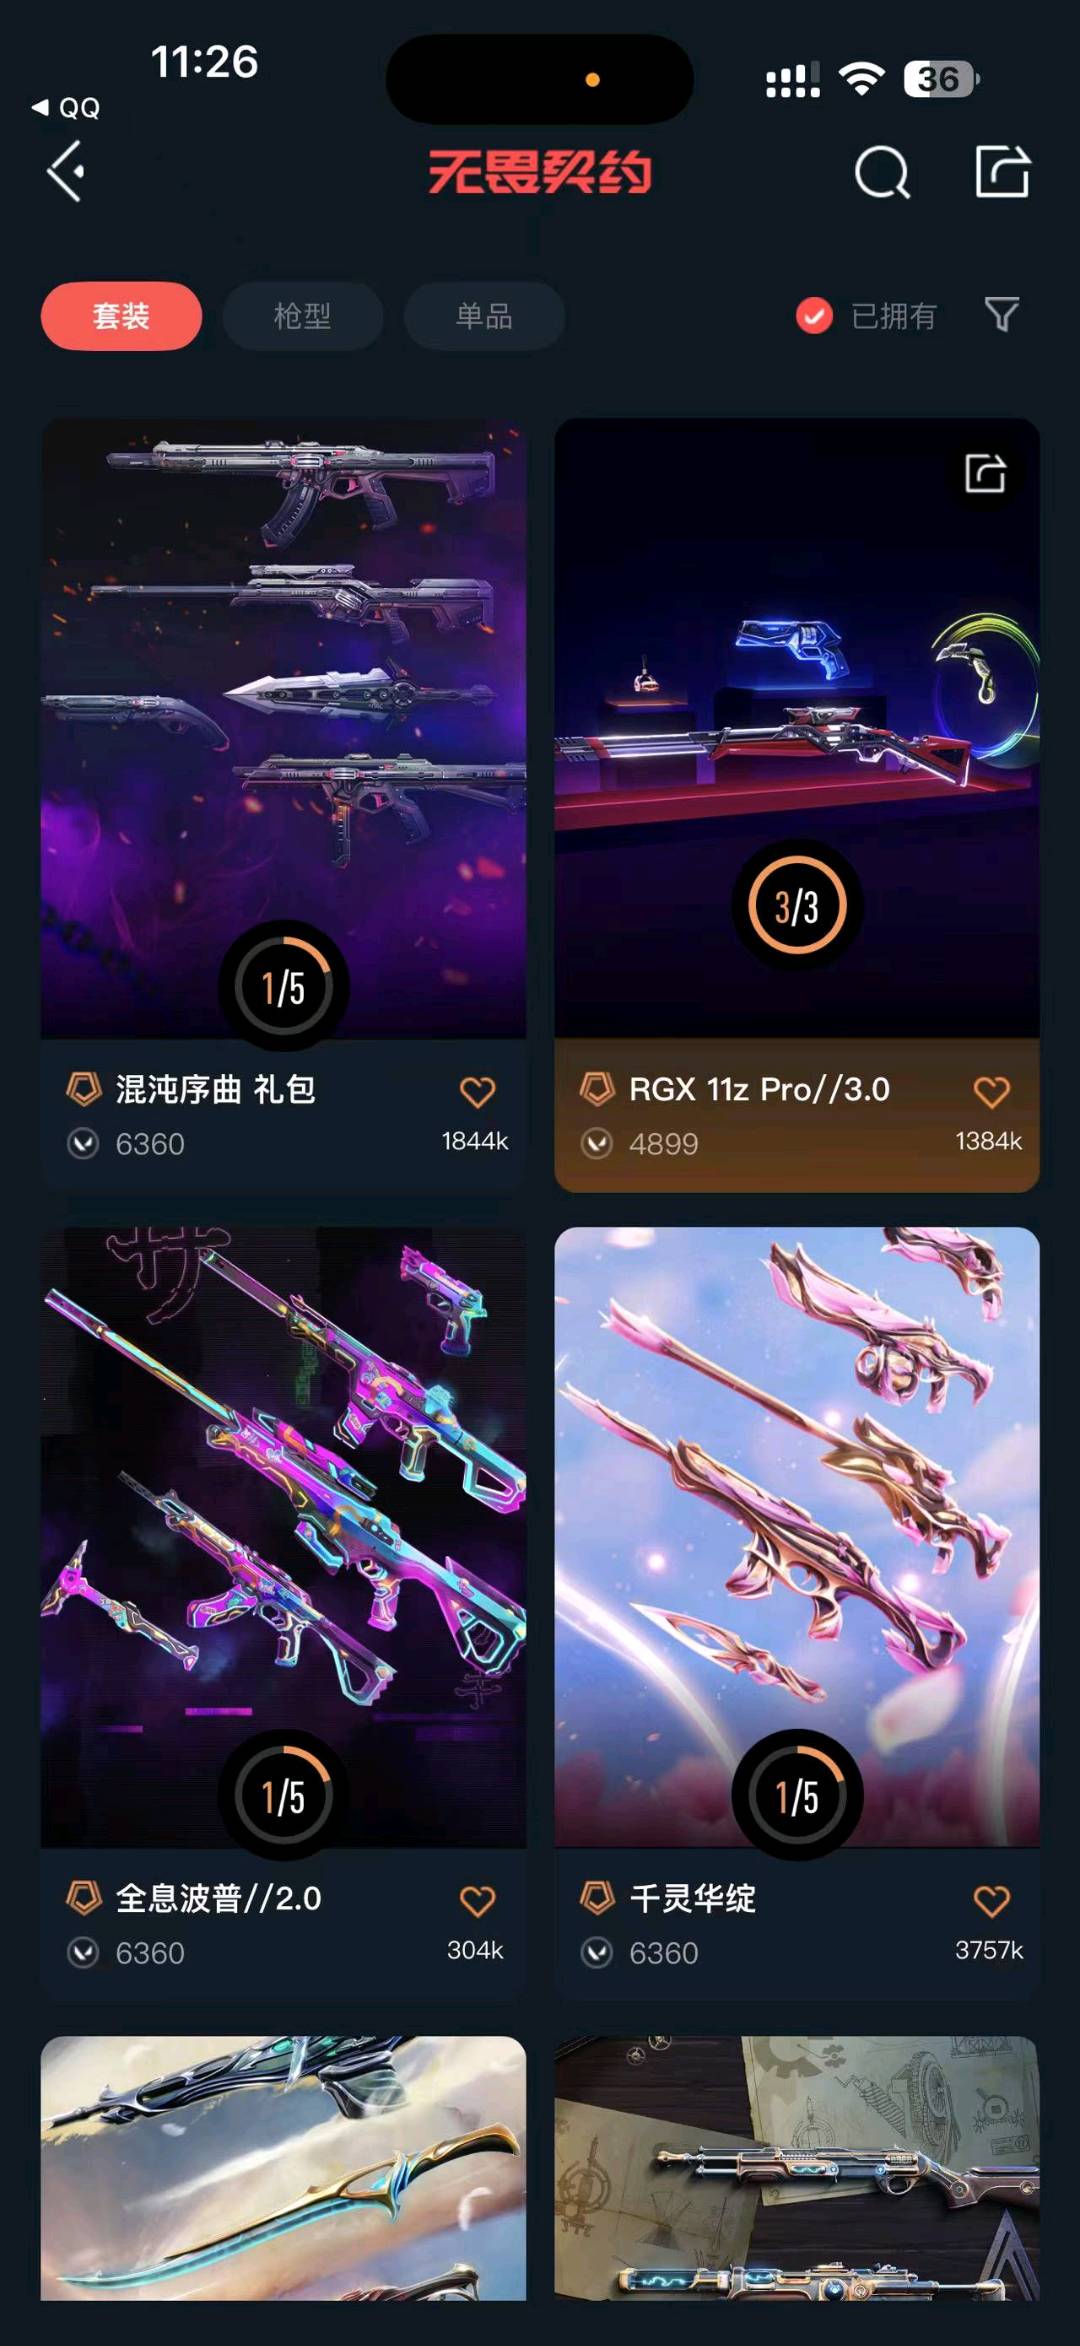Share the RGX 11z Pro card
The height and width of the screenshot is (2346, 1080).
pos(985,473)
